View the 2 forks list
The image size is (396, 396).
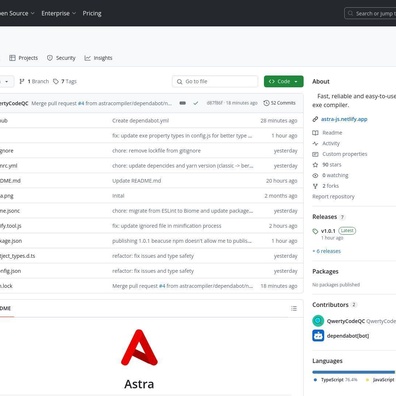[330, 186]
